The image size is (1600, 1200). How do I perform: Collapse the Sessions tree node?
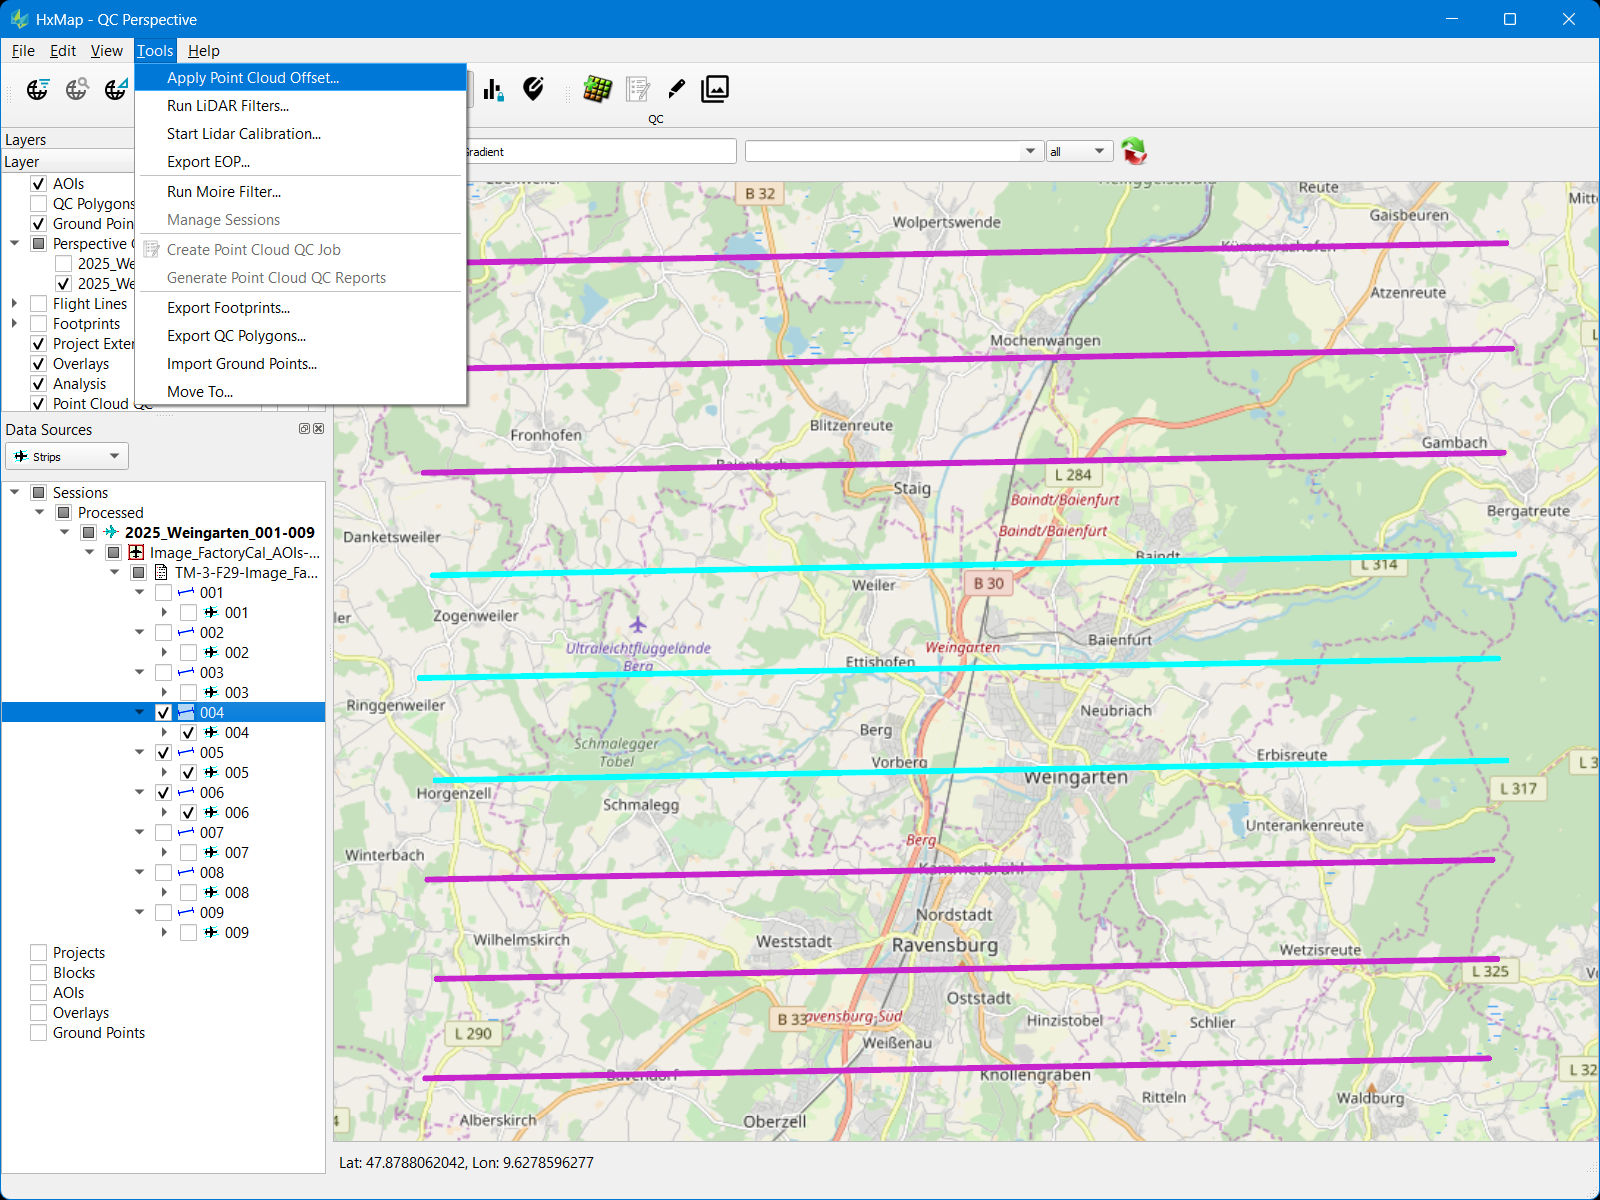coord(15,493)
